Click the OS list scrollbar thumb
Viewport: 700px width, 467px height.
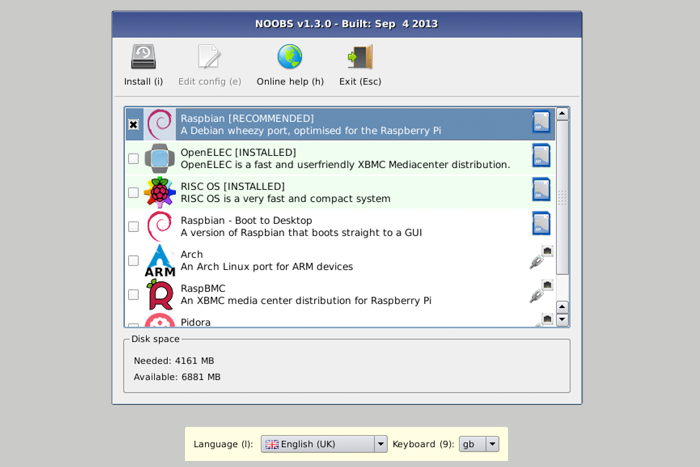(x=562, y=197)
